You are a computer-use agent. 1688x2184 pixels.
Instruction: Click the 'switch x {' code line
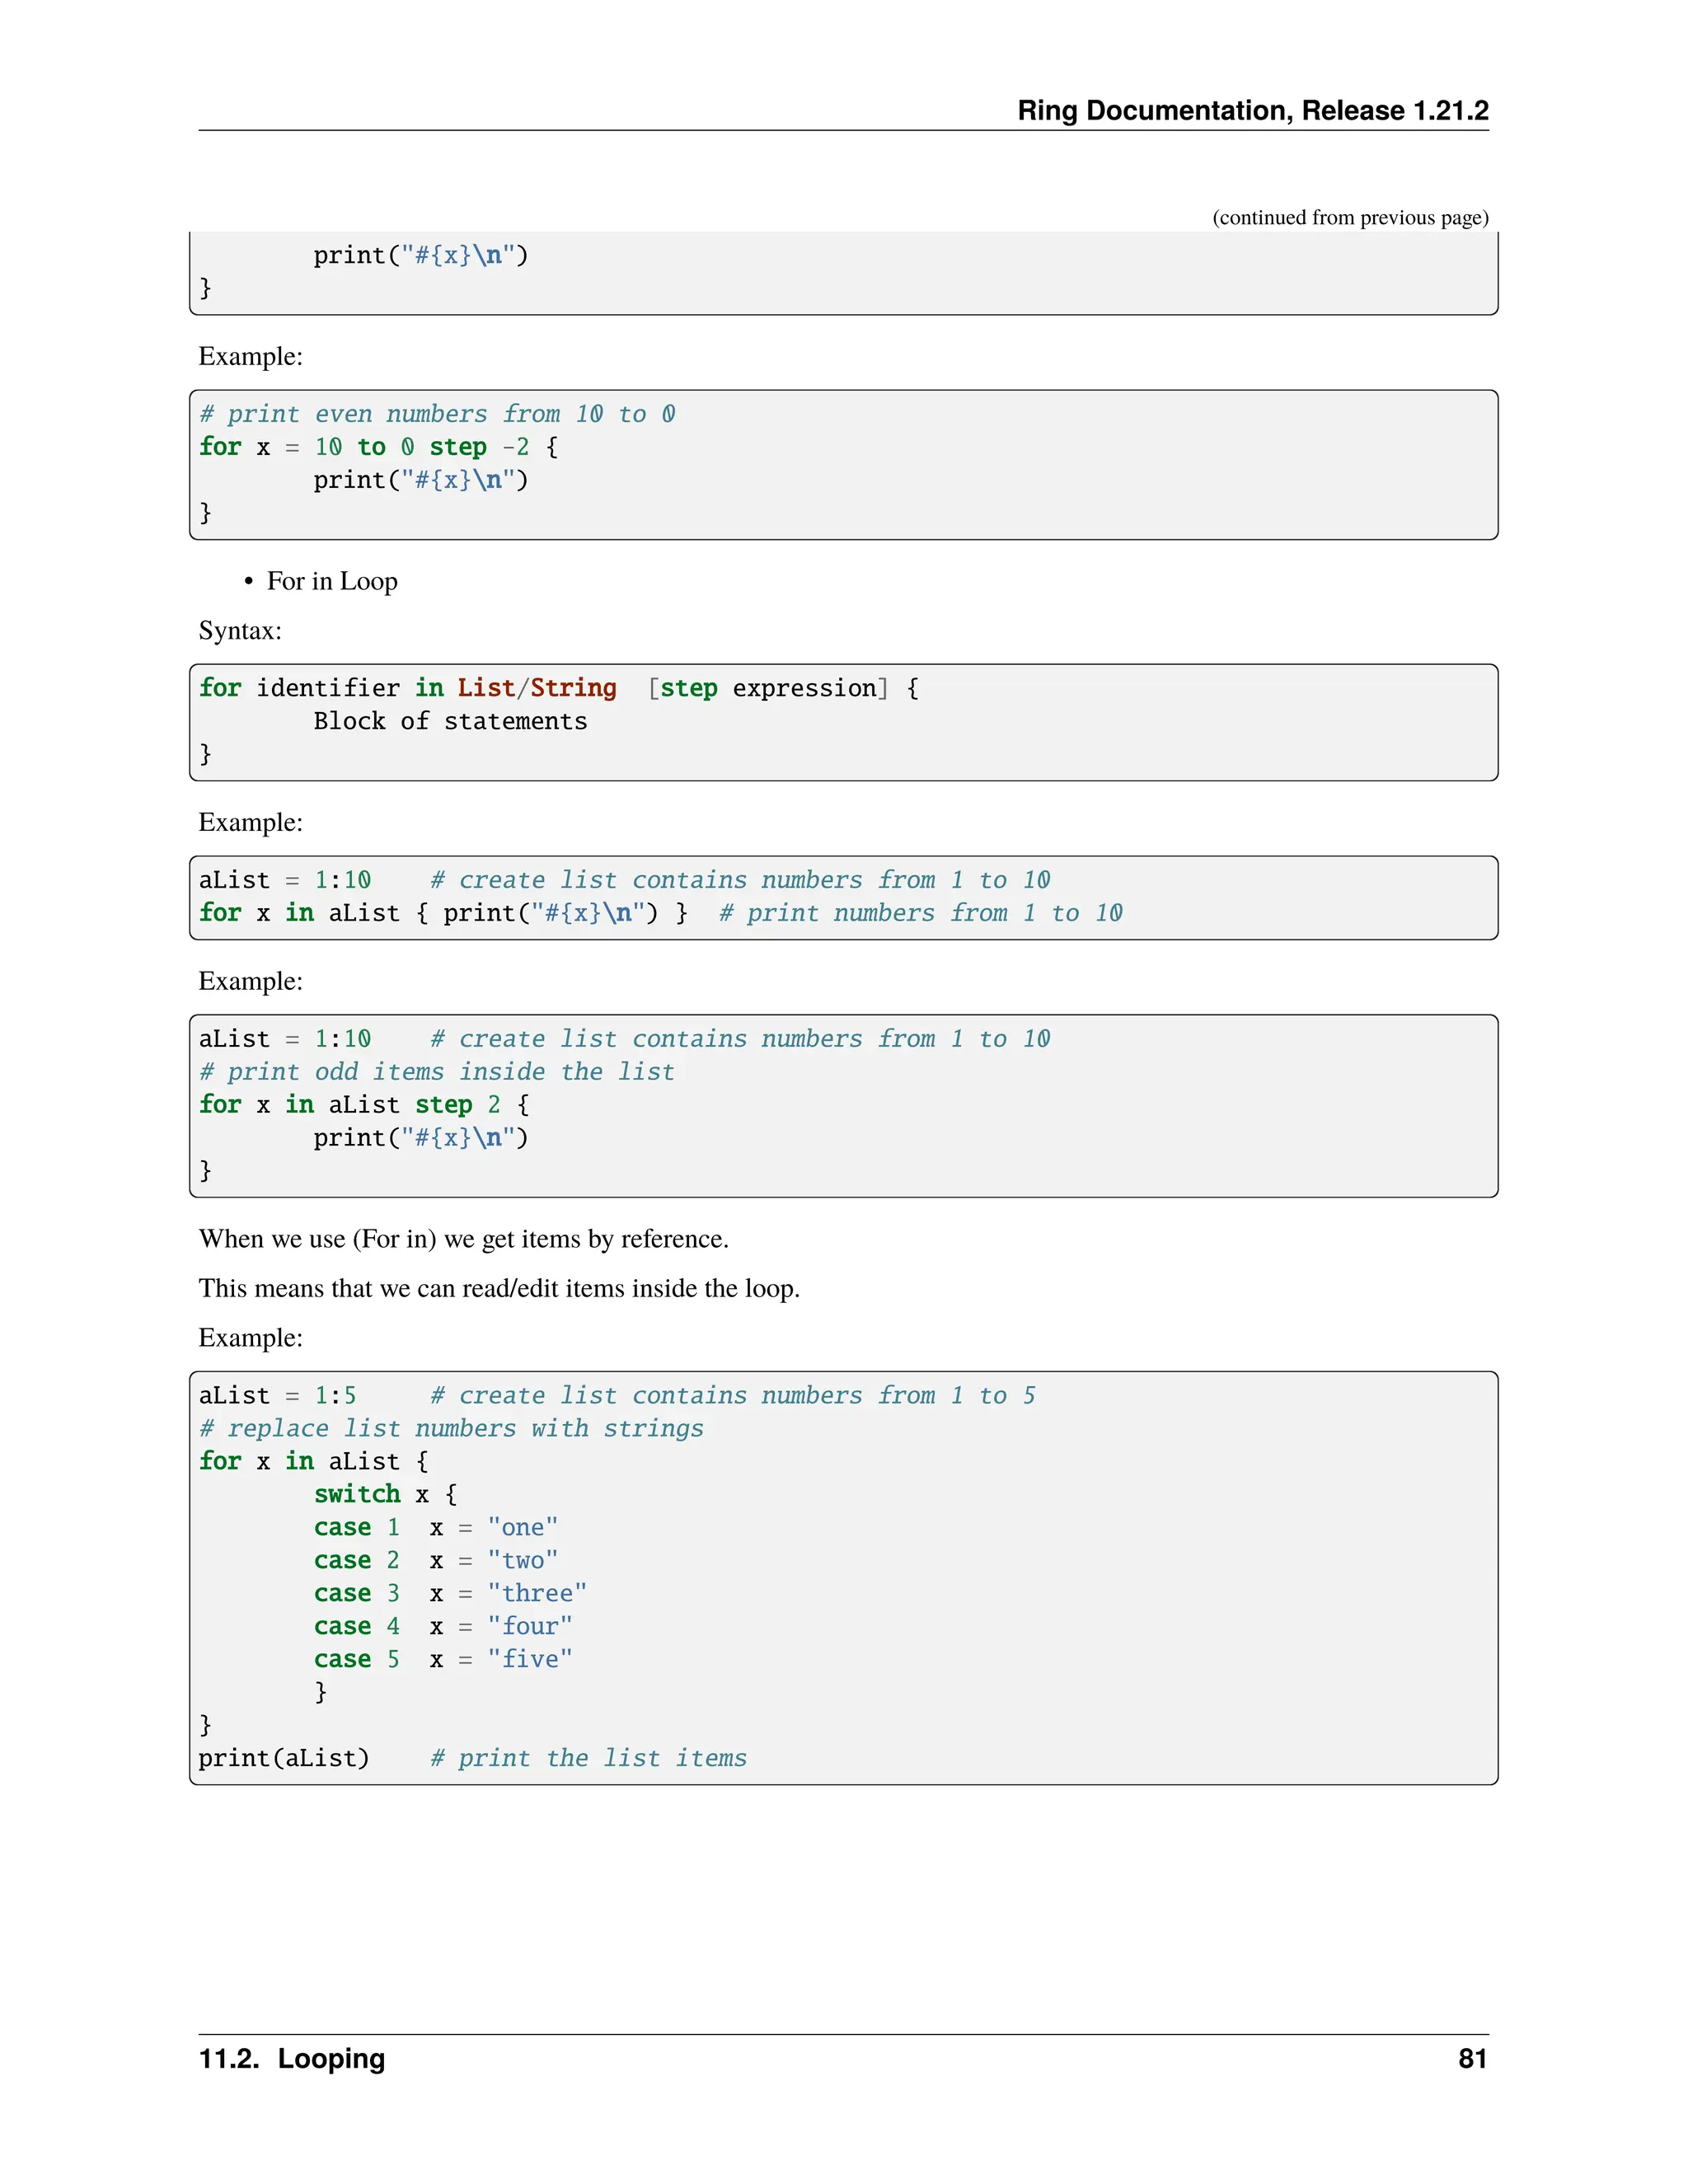[385, 1495]
